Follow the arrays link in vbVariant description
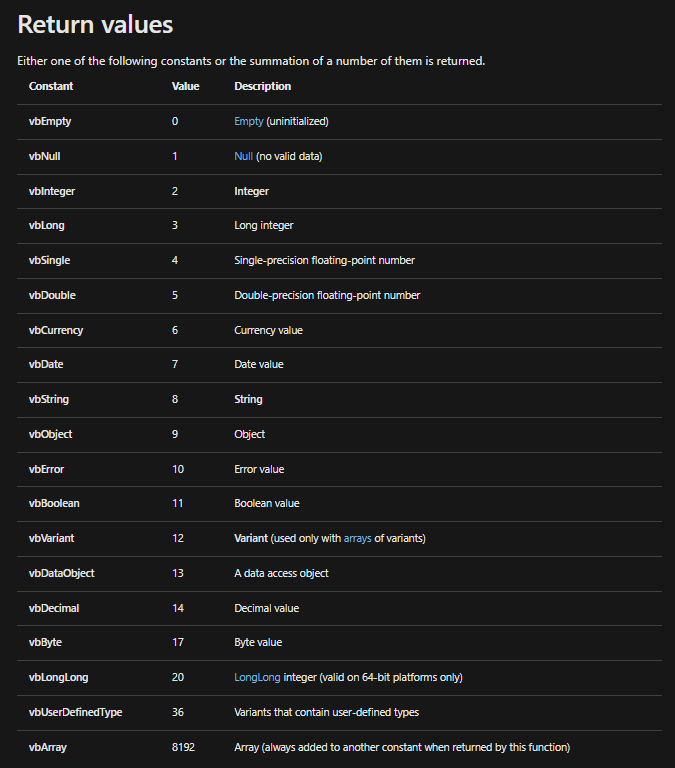Screen dimensions: 675x768 coord(358,538)
